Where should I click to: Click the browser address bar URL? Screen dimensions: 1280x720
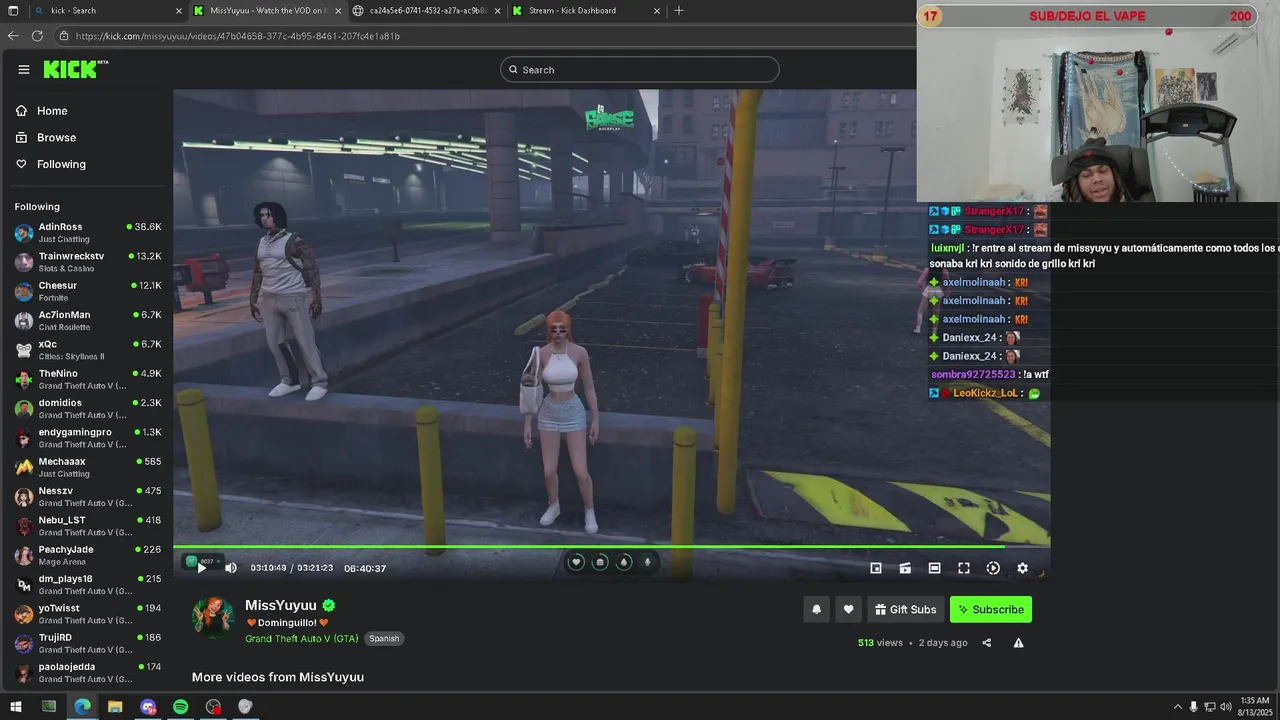[x=238, y=36]
